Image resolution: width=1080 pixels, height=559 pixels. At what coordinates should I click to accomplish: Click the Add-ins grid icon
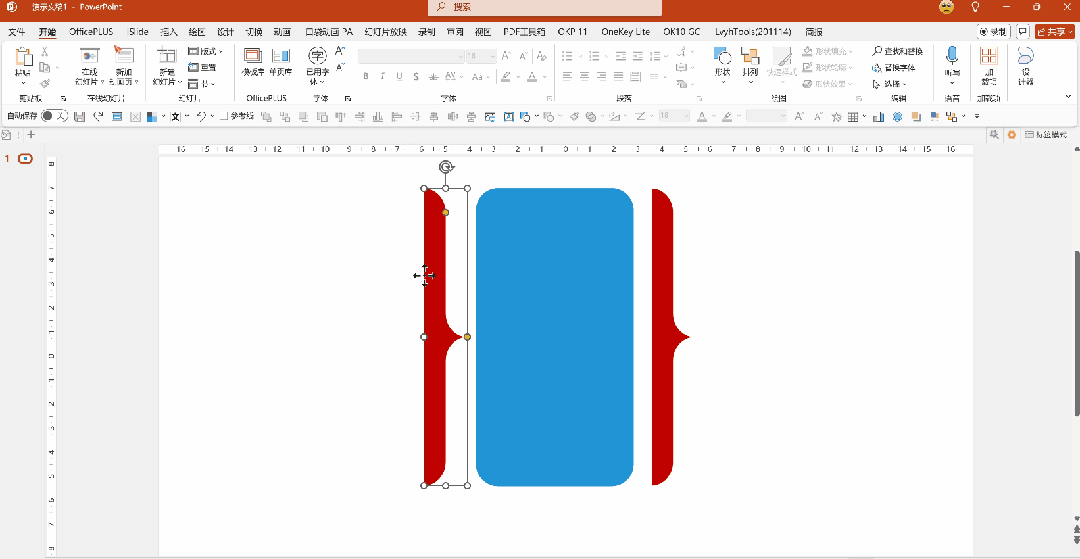coord(989,56)
